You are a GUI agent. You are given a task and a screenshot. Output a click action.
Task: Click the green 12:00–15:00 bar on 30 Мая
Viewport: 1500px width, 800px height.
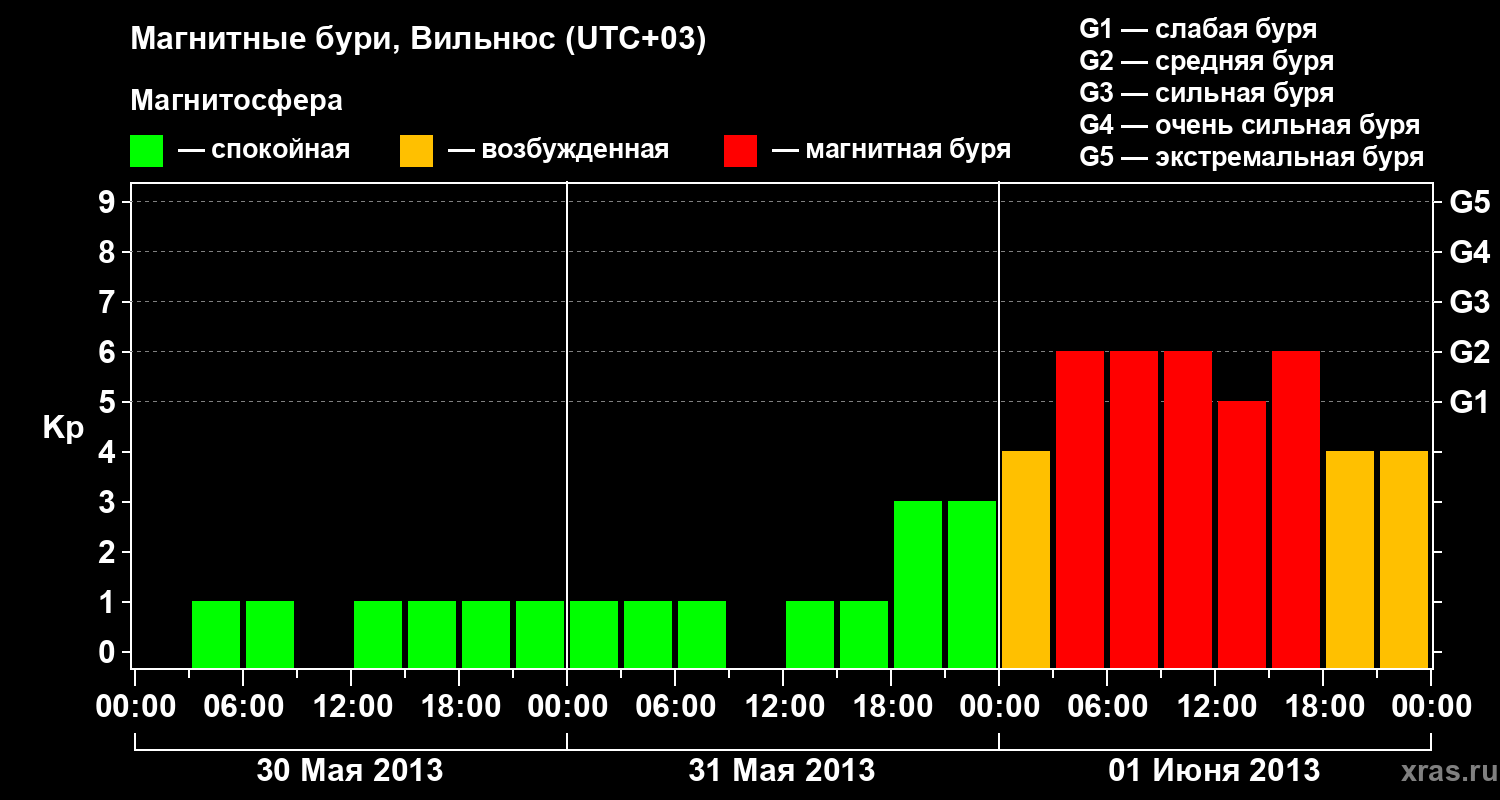click(378, 635)
